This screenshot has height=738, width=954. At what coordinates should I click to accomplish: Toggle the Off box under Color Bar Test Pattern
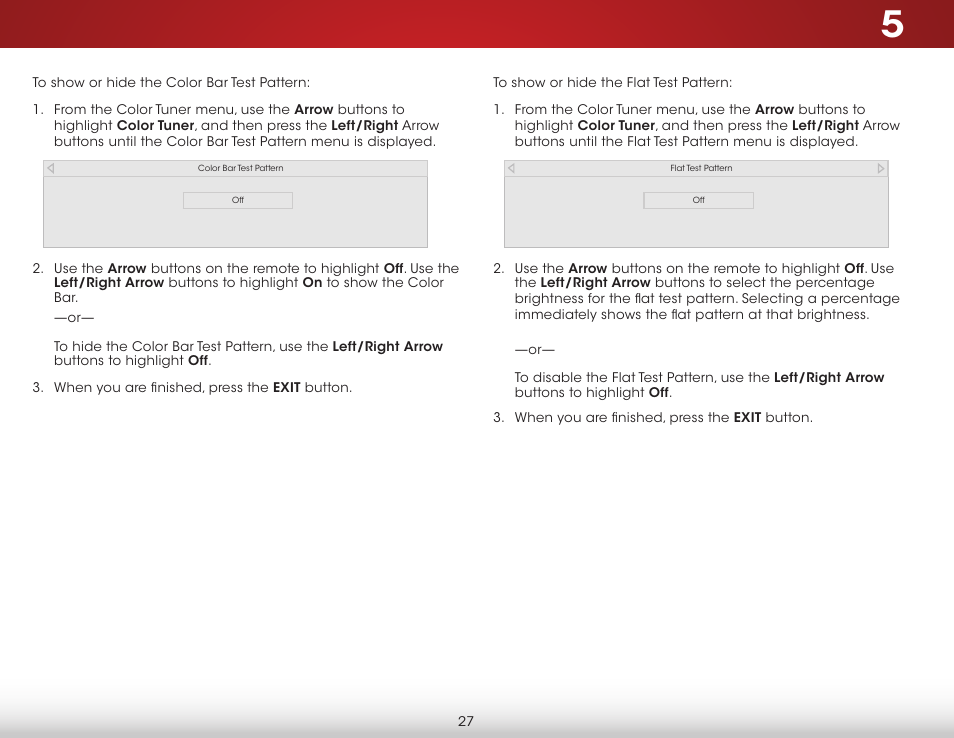click(x=238, y=200)
